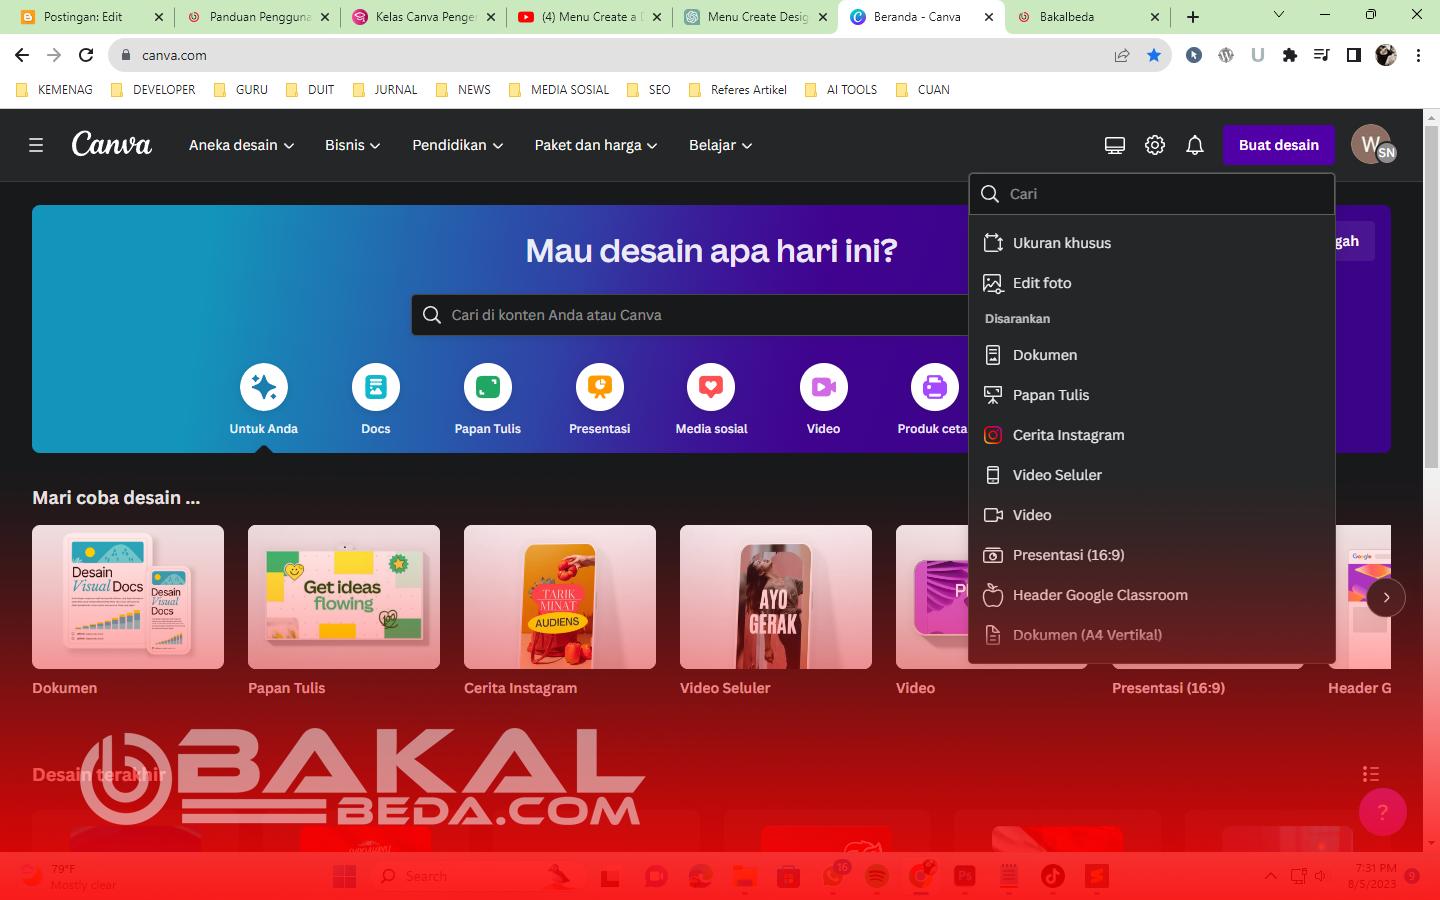The height and width of the screenshot is (900, 1440).
Task: Select the Docs category icon
Action: pos(376,387)
